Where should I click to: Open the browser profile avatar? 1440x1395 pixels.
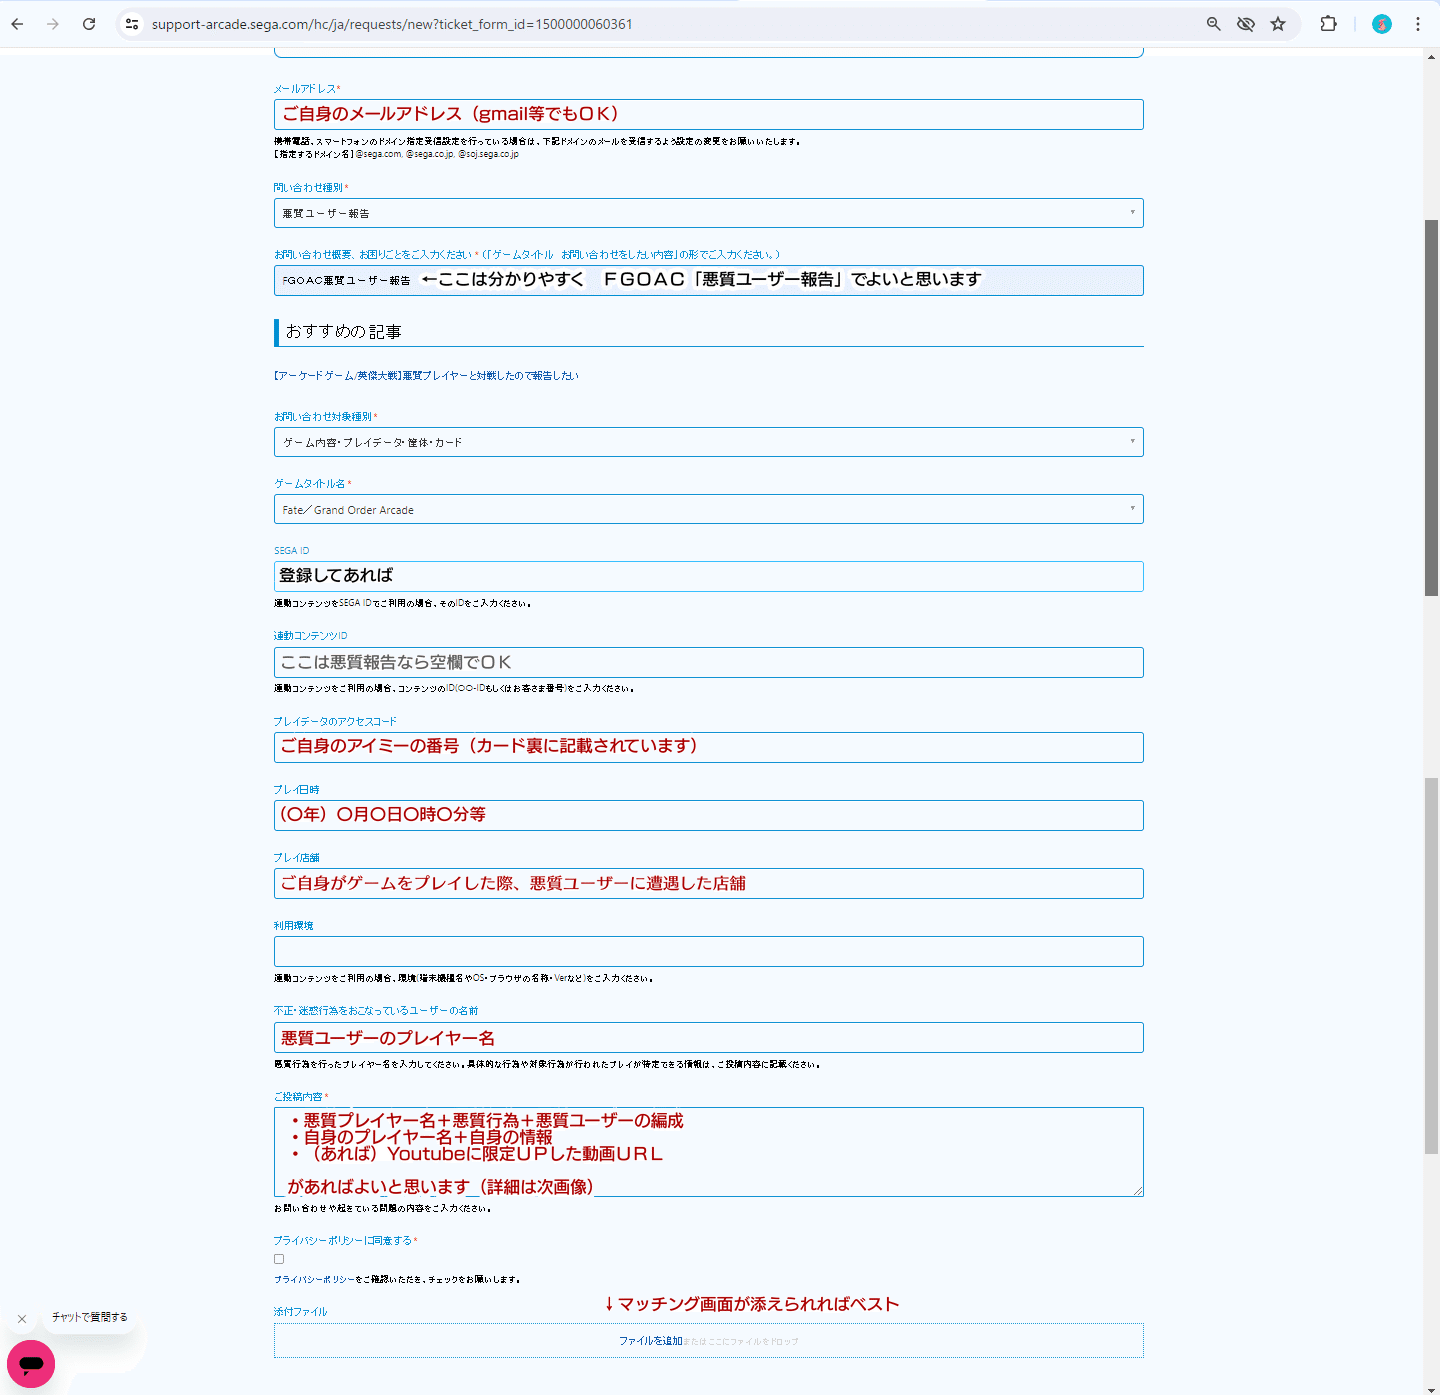(x=1382, y=24)
